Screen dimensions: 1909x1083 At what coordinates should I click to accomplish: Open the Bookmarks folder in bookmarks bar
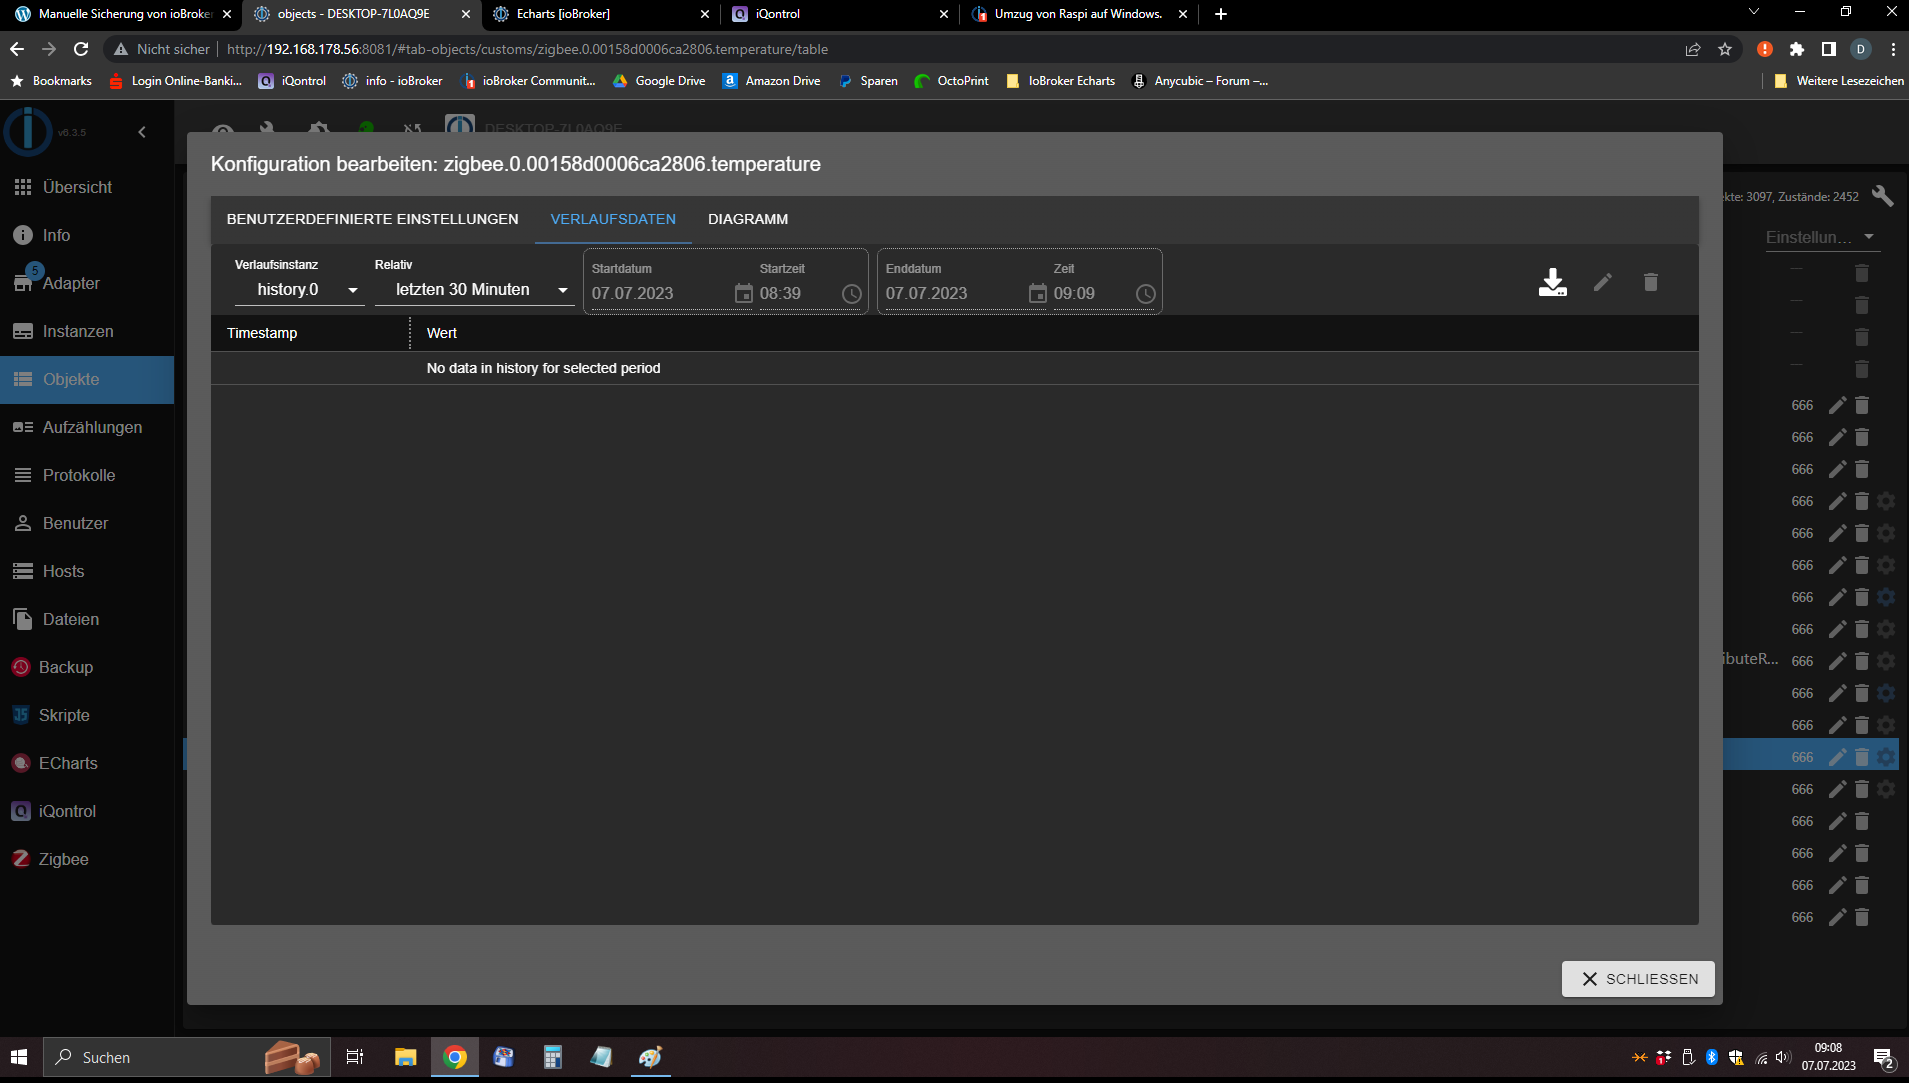(x=51, y=81)
